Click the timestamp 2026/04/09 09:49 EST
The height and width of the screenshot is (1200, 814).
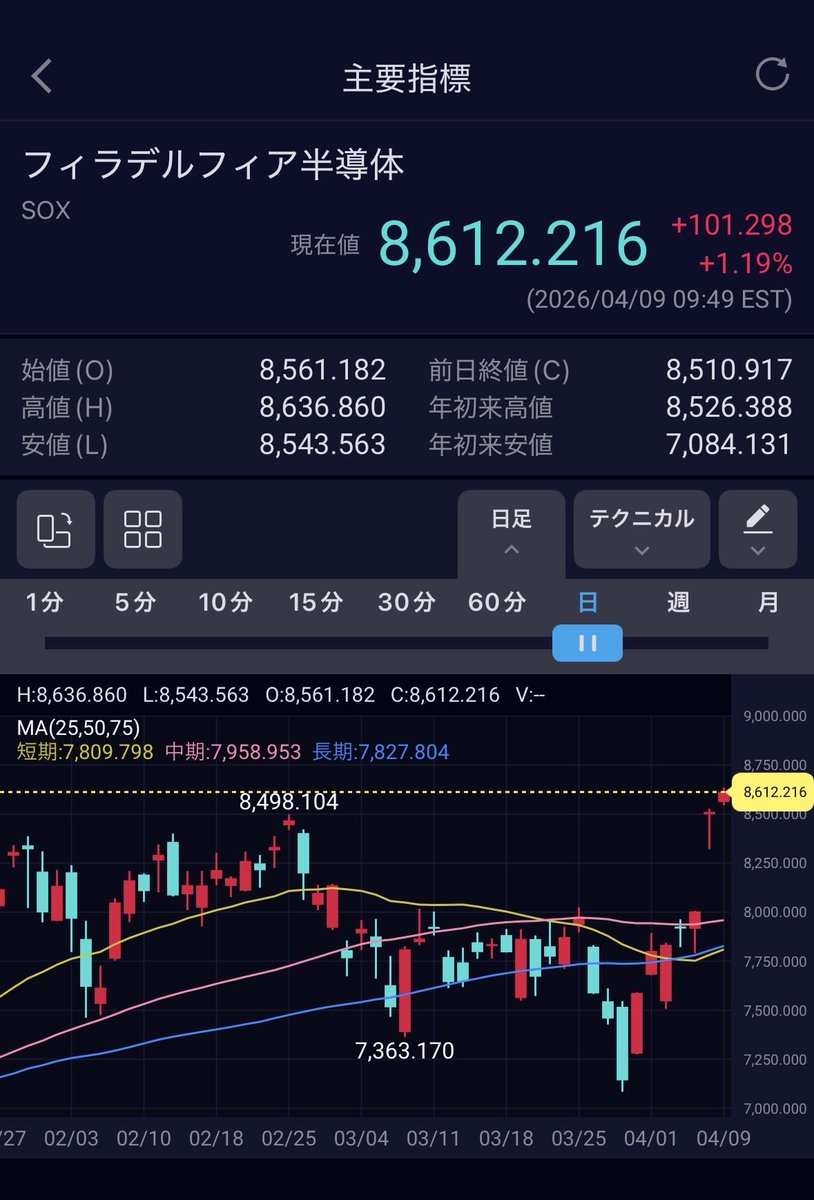pos(659,300)
